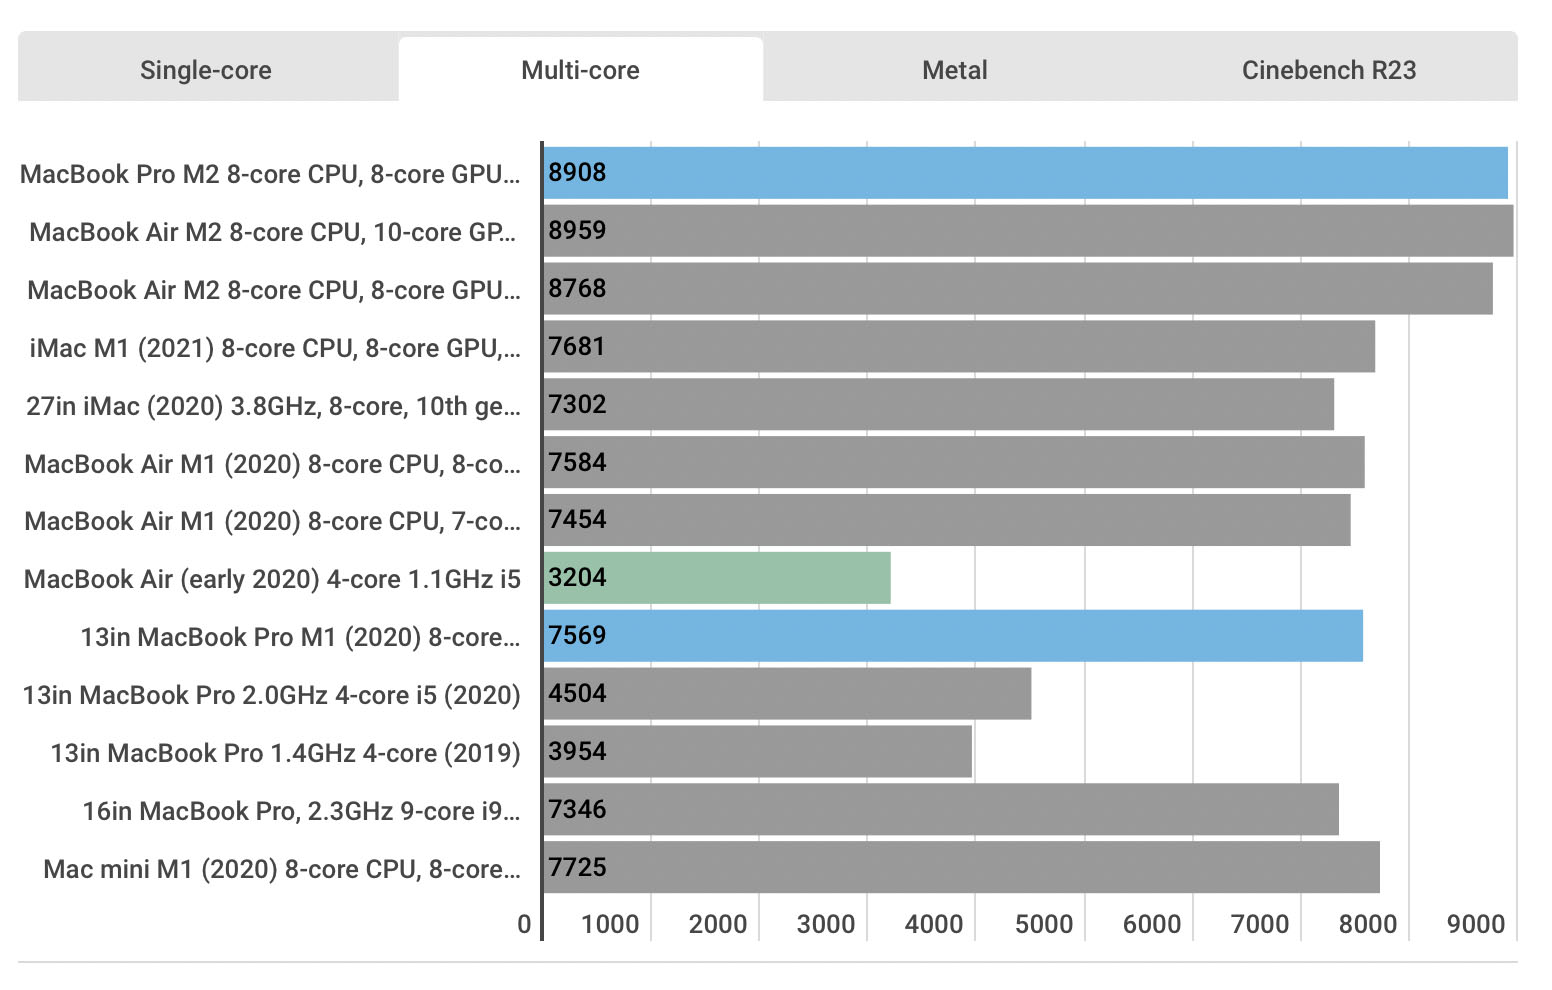This screenshot has height=990, width=1552.
Task: Click the iMac M1 (2021) 7681 bar
Action: point(959,347)
